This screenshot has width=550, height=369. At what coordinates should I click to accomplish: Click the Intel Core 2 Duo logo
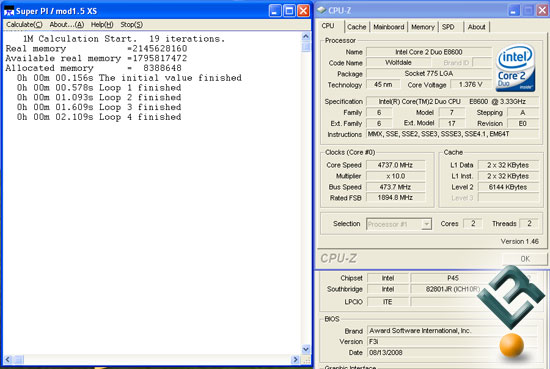(515, 68)
